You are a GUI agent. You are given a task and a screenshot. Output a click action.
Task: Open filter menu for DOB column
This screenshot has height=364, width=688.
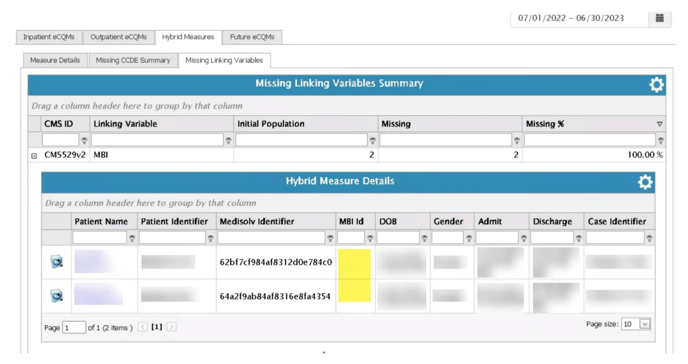424,238
